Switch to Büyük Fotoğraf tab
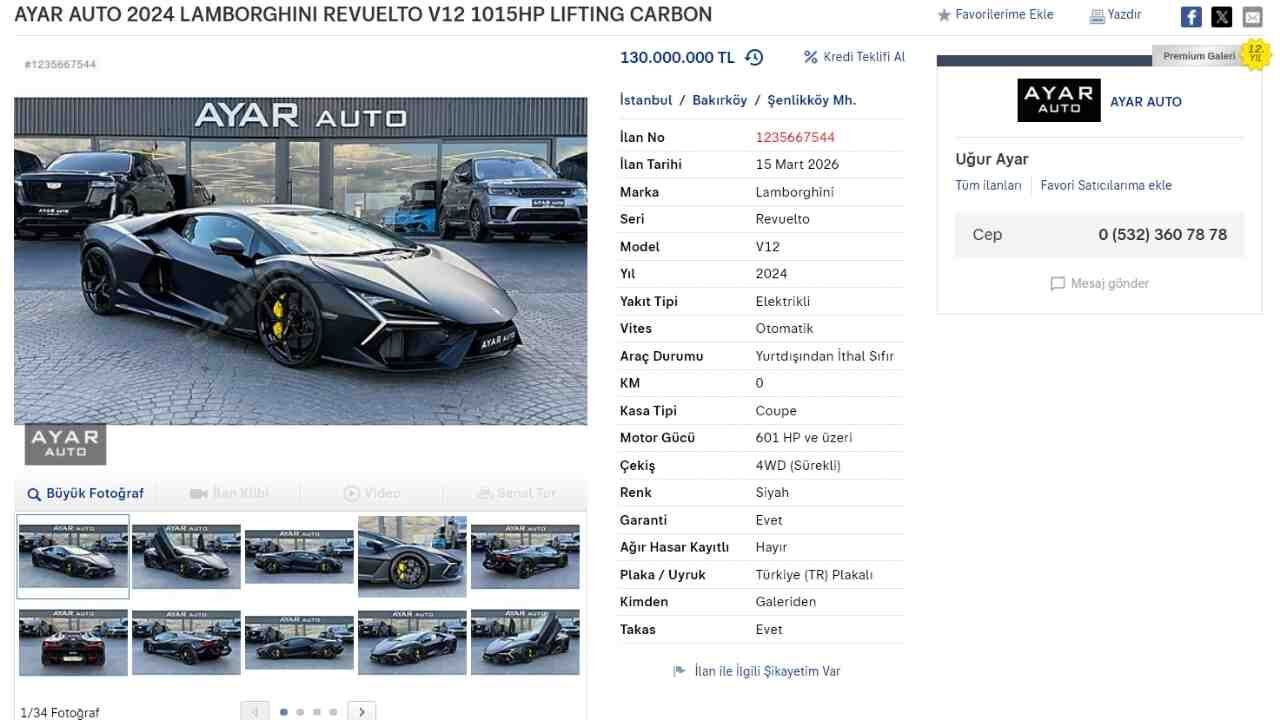This screenshot has width=1280, height=720. (86, 493)
